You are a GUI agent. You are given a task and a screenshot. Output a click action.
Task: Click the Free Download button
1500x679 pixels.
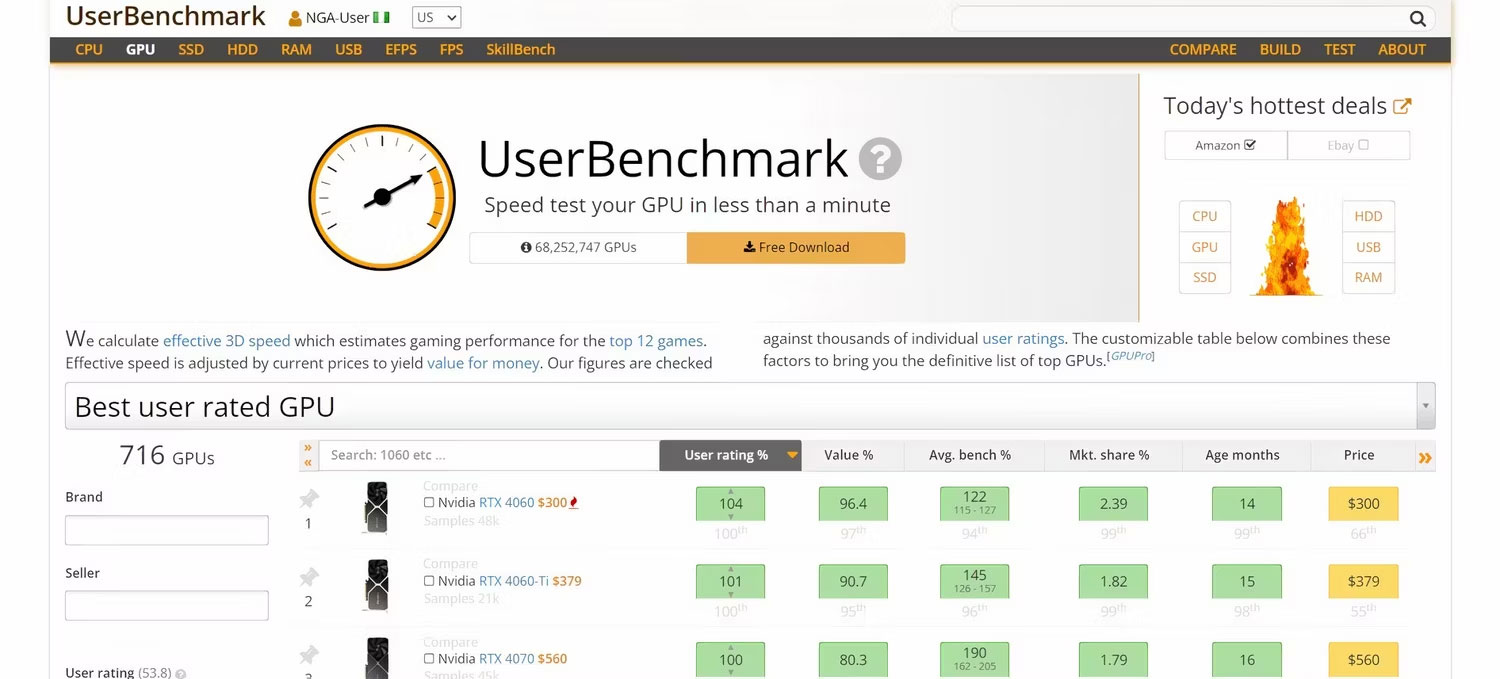click(x=795, y=247)
